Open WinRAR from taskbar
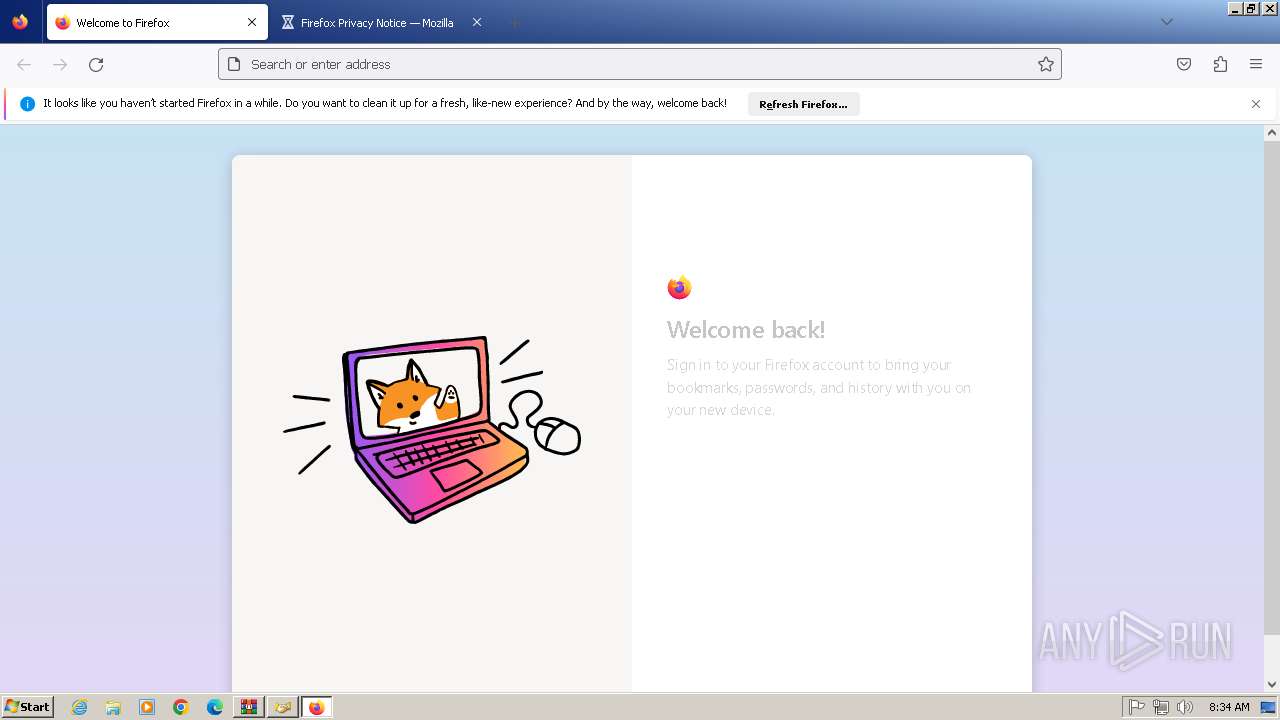The width and height of the screenshot is (1280, 720). pyautogui.click(x=248, y=707)
